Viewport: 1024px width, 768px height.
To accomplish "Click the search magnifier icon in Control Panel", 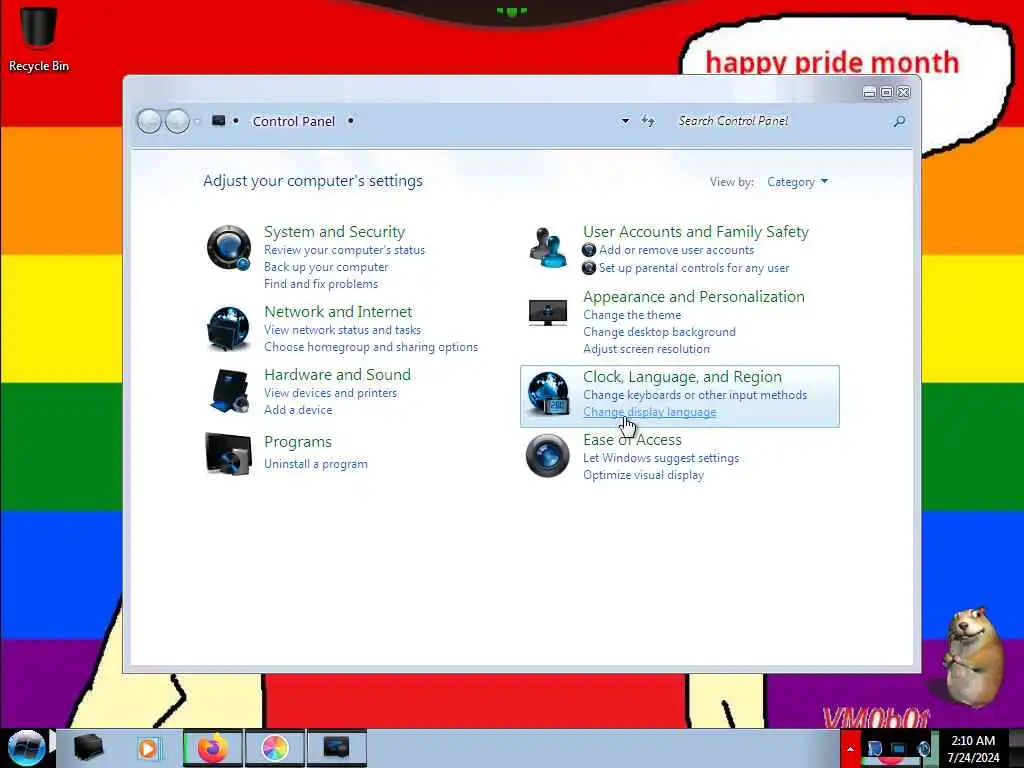I will pos(899,121).
